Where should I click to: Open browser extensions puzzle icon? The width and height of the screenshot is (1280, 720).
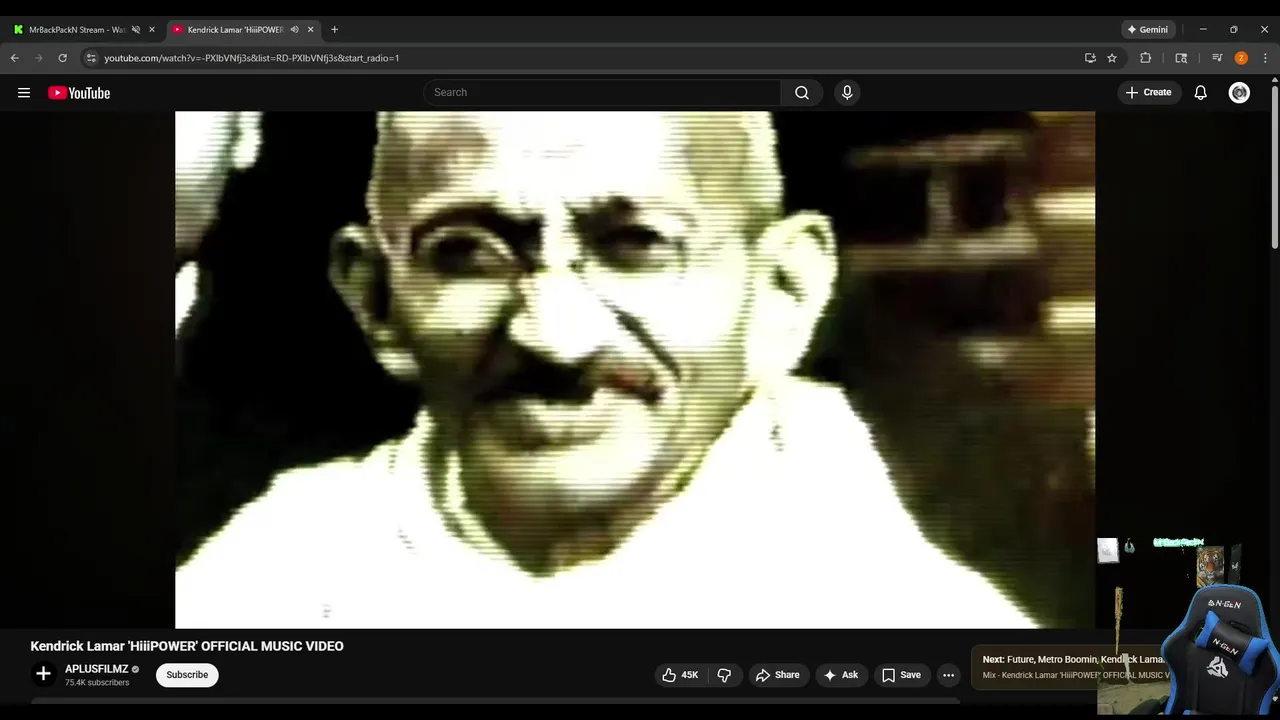click(x=1146, y=58)
